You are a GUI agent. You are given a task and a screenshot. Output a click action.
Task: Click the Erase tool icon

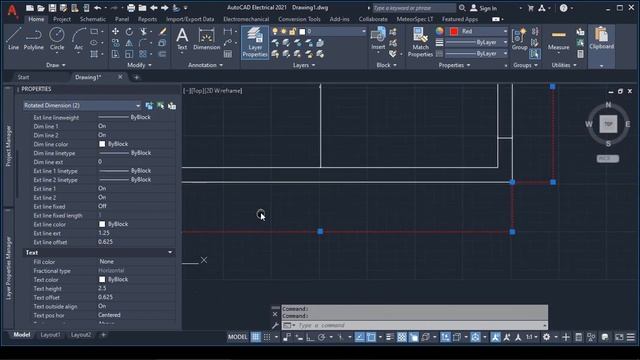point(162,31)
